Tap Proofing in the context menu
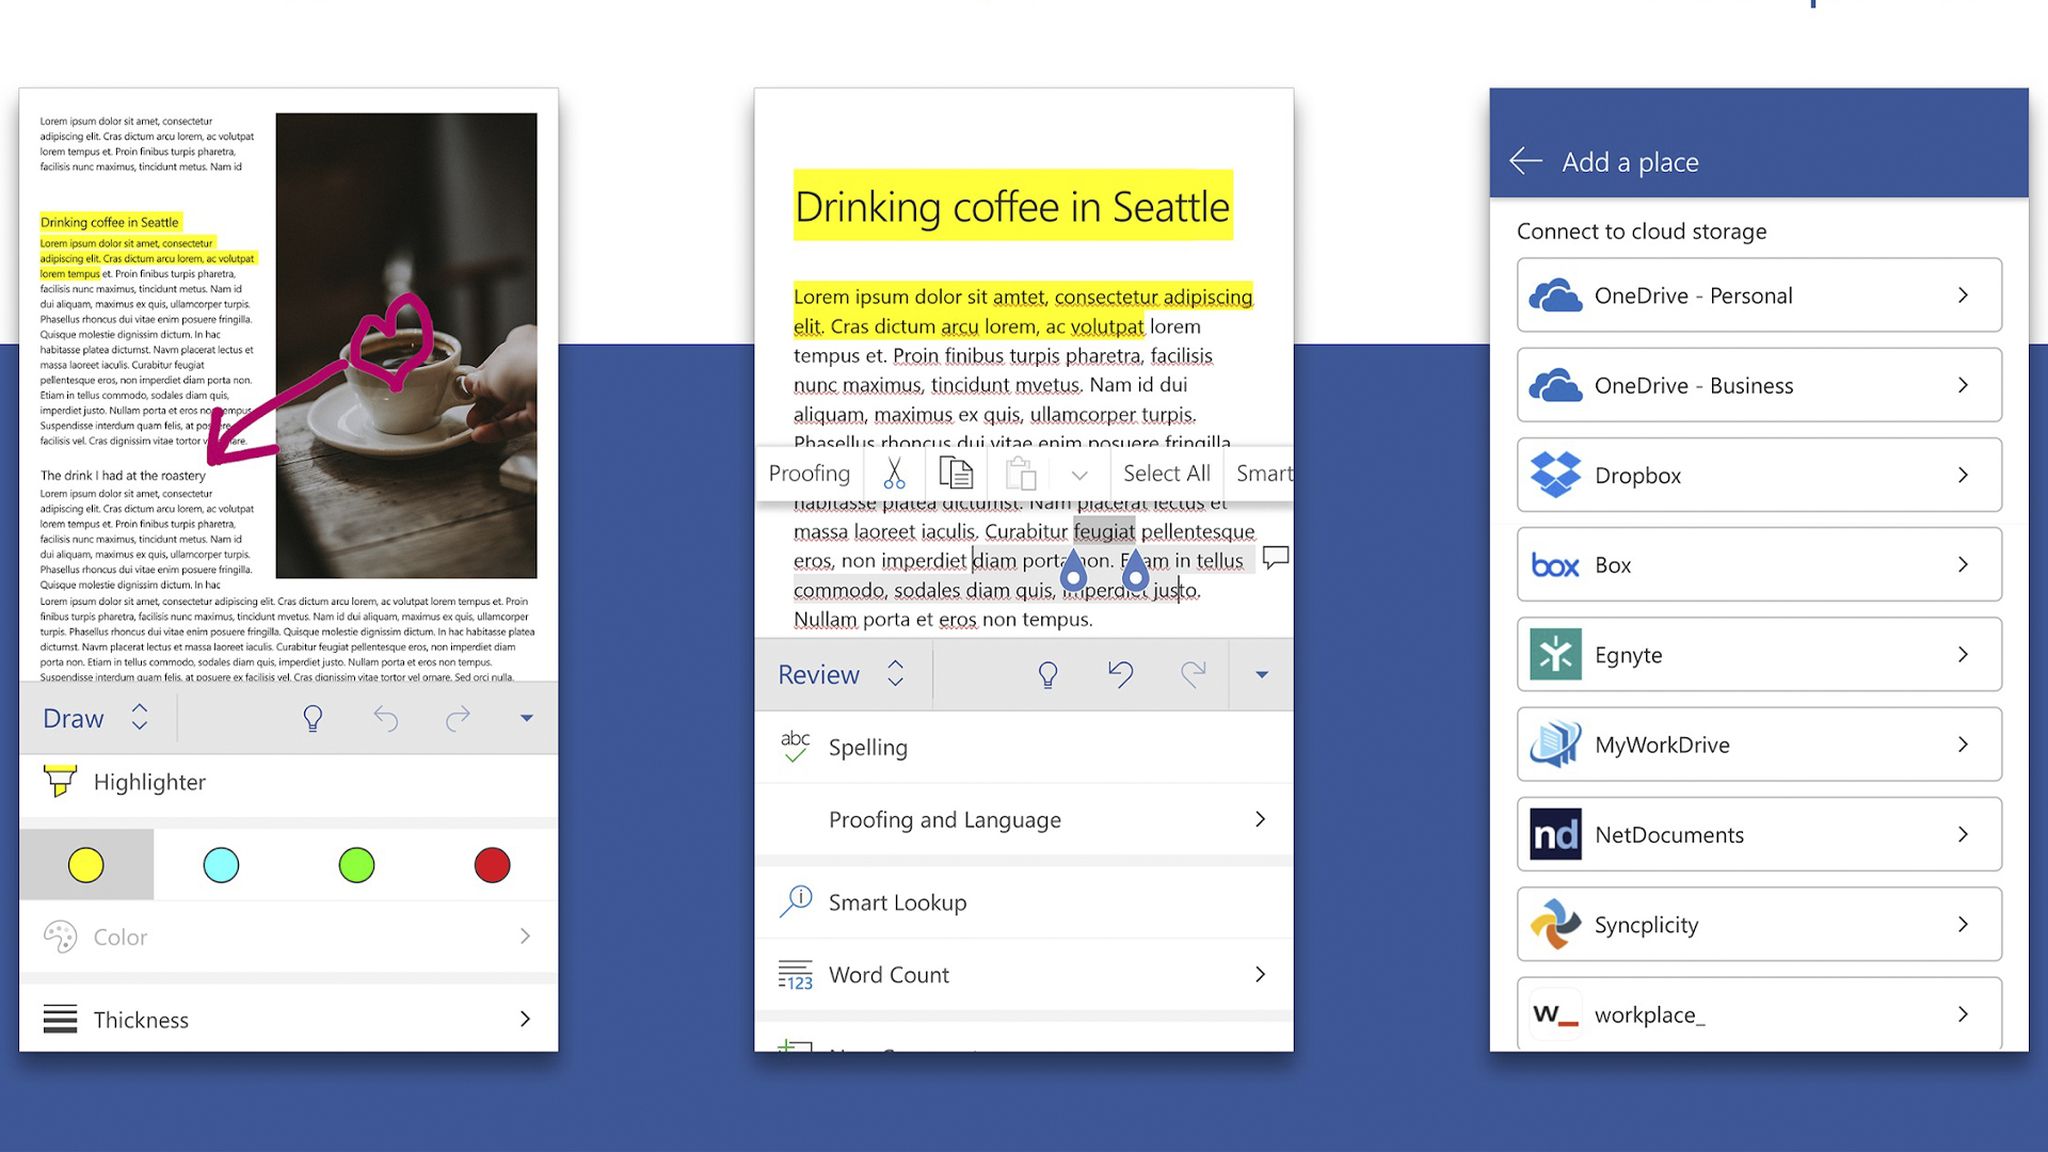This screenshot has height=1152, width=2048. pyautogui.click(x=808, y=472)
